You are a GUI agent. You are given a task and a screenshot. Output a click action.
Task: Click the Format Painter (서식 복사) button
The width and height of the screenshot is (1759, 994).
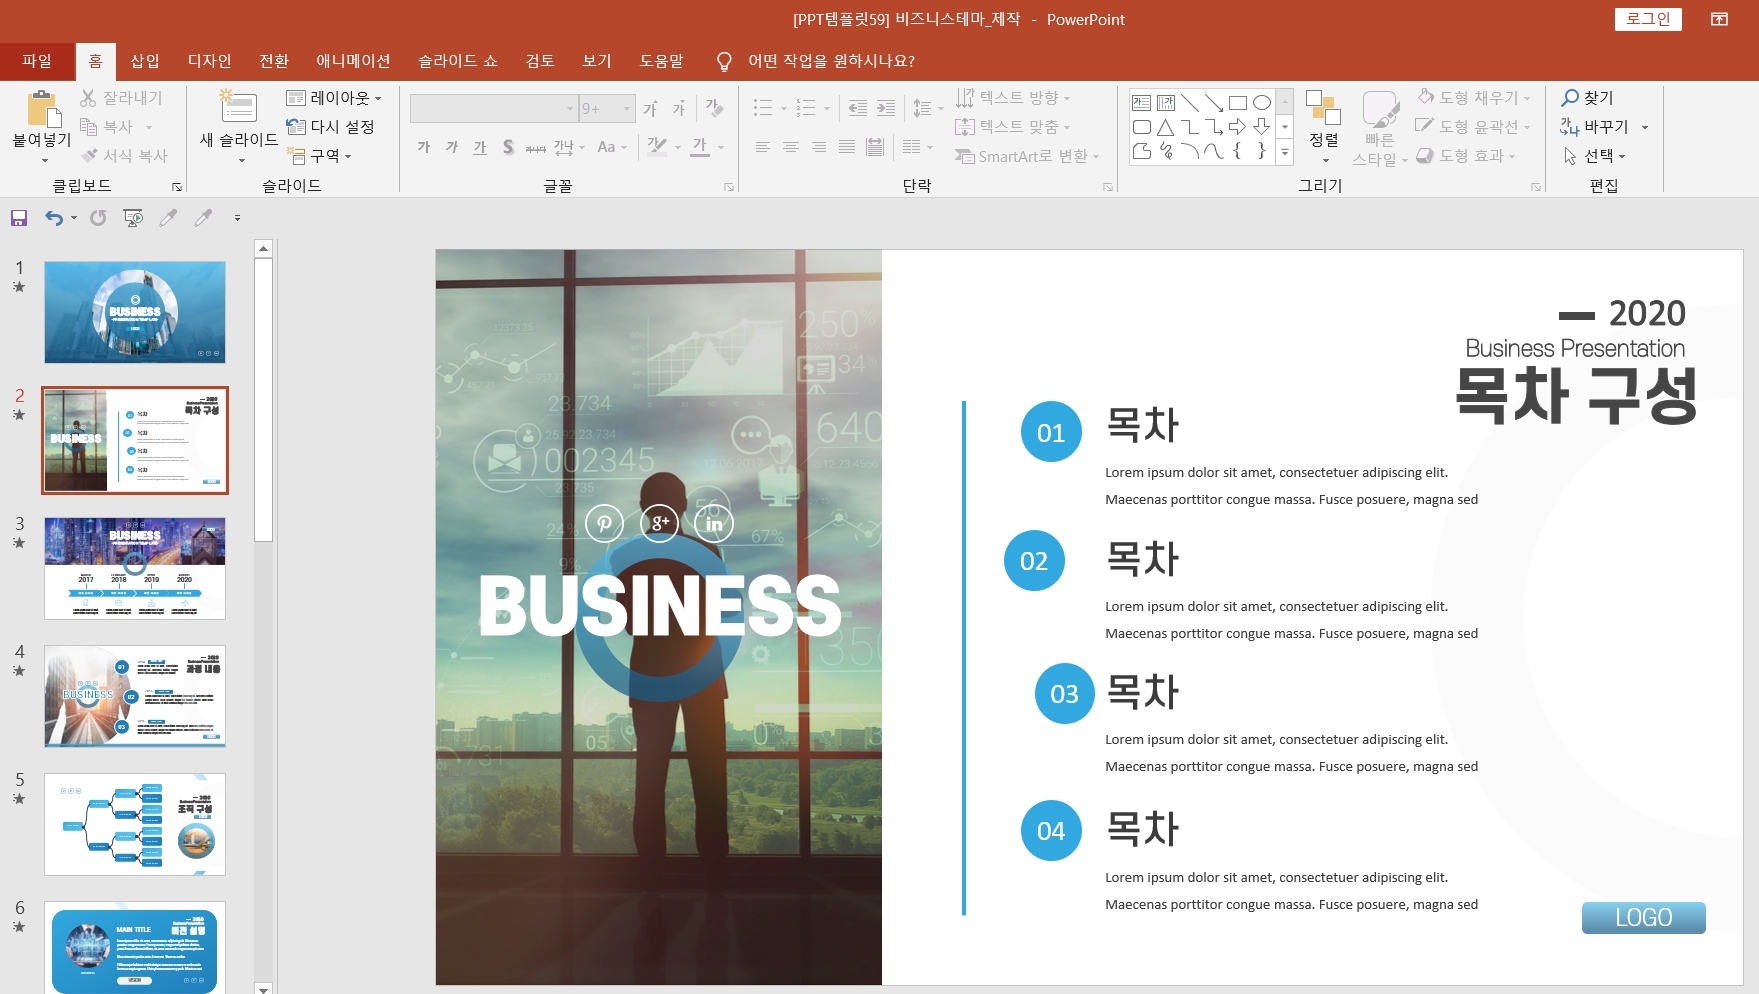pyautogui.click(x=124, y=156)
